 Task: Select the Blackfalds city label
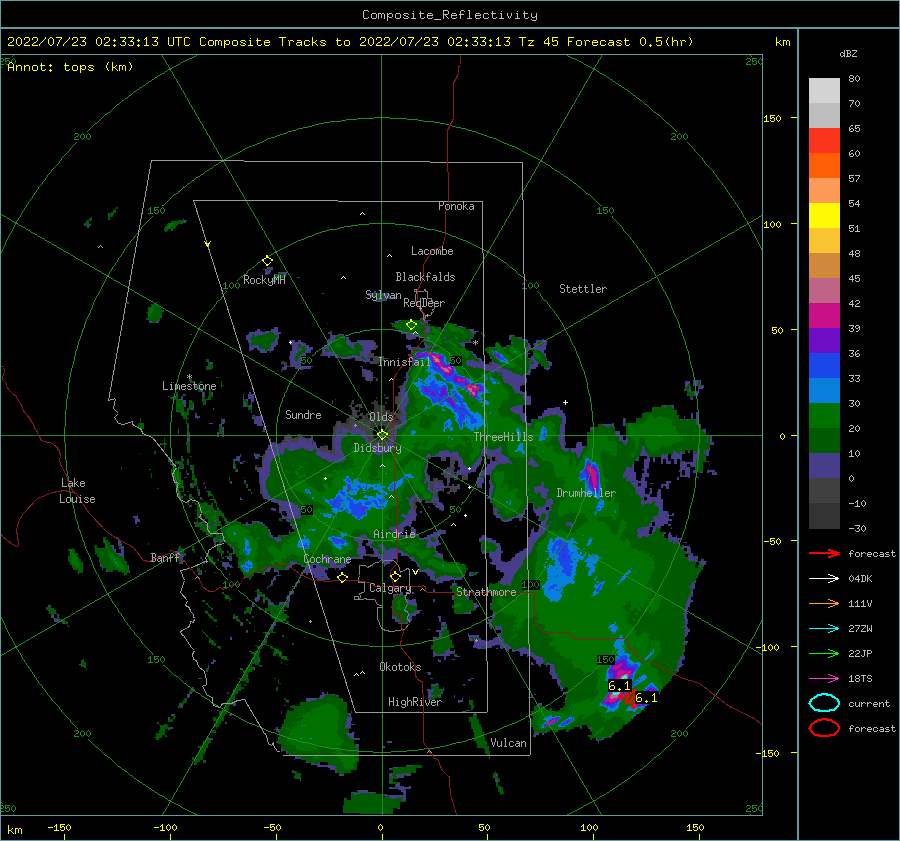[425, 277]
